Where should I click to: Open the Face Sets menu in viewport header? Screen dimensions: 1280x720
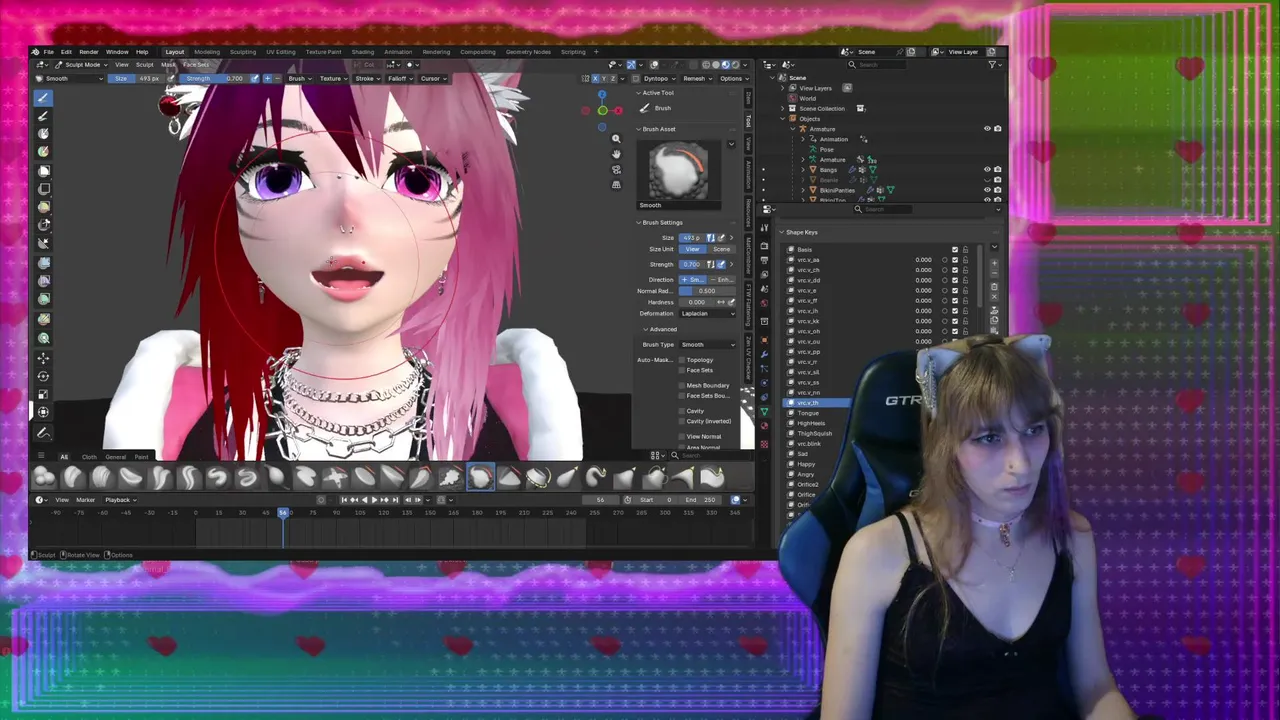(x=196, y=65)
